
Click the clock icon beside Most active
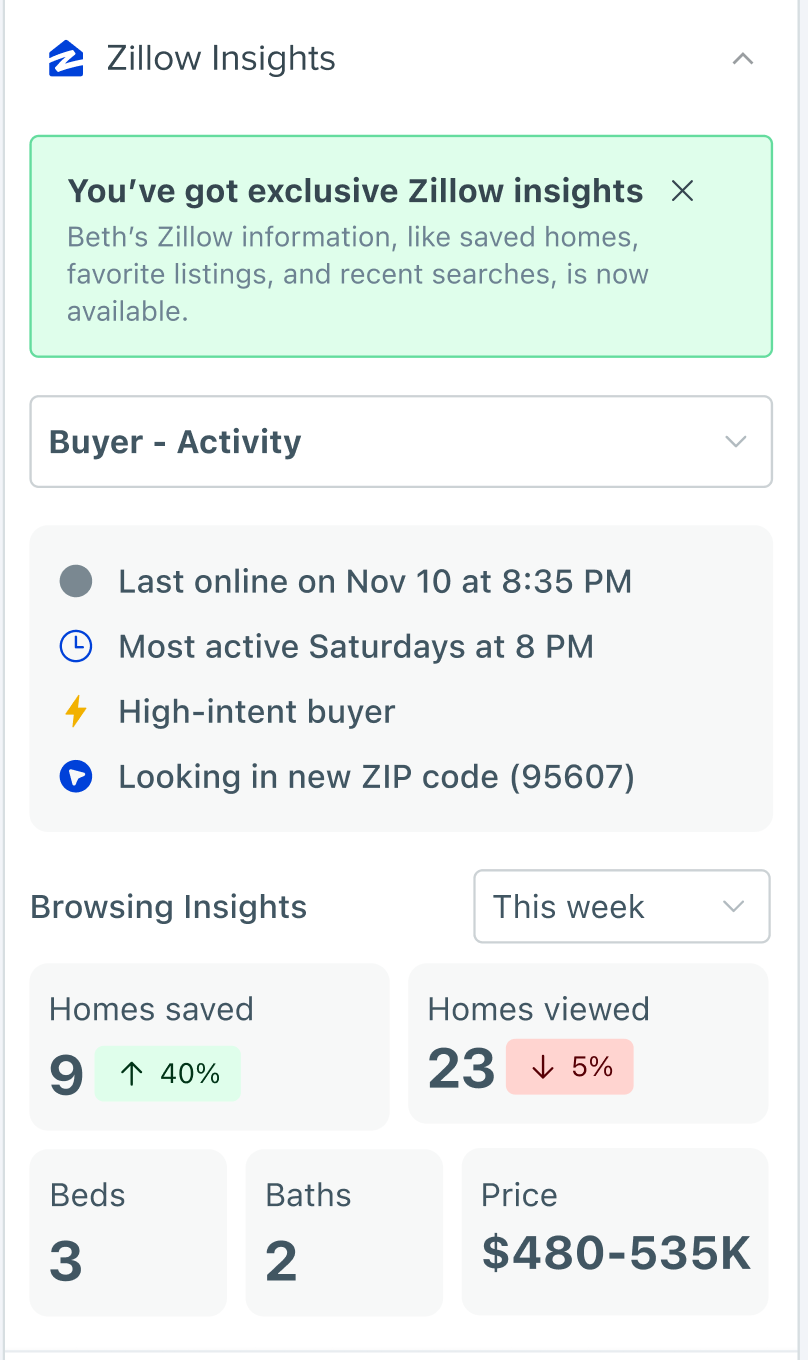coord(76,647)
